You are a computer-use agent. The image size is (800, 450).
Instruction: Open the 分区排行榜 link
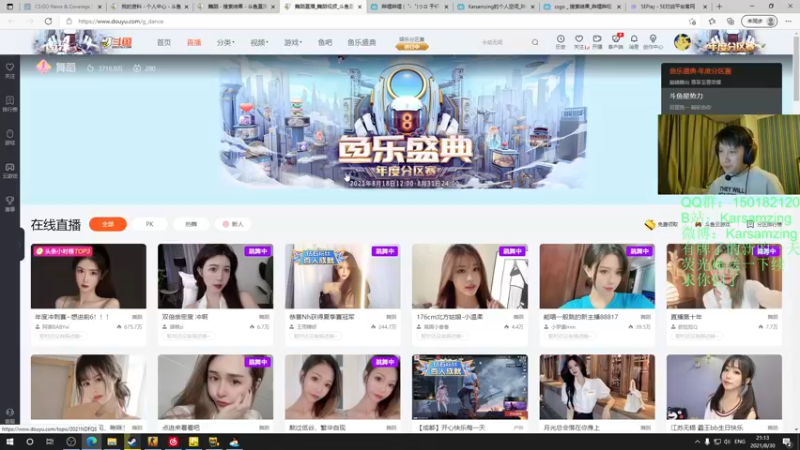tap(764, 224)
